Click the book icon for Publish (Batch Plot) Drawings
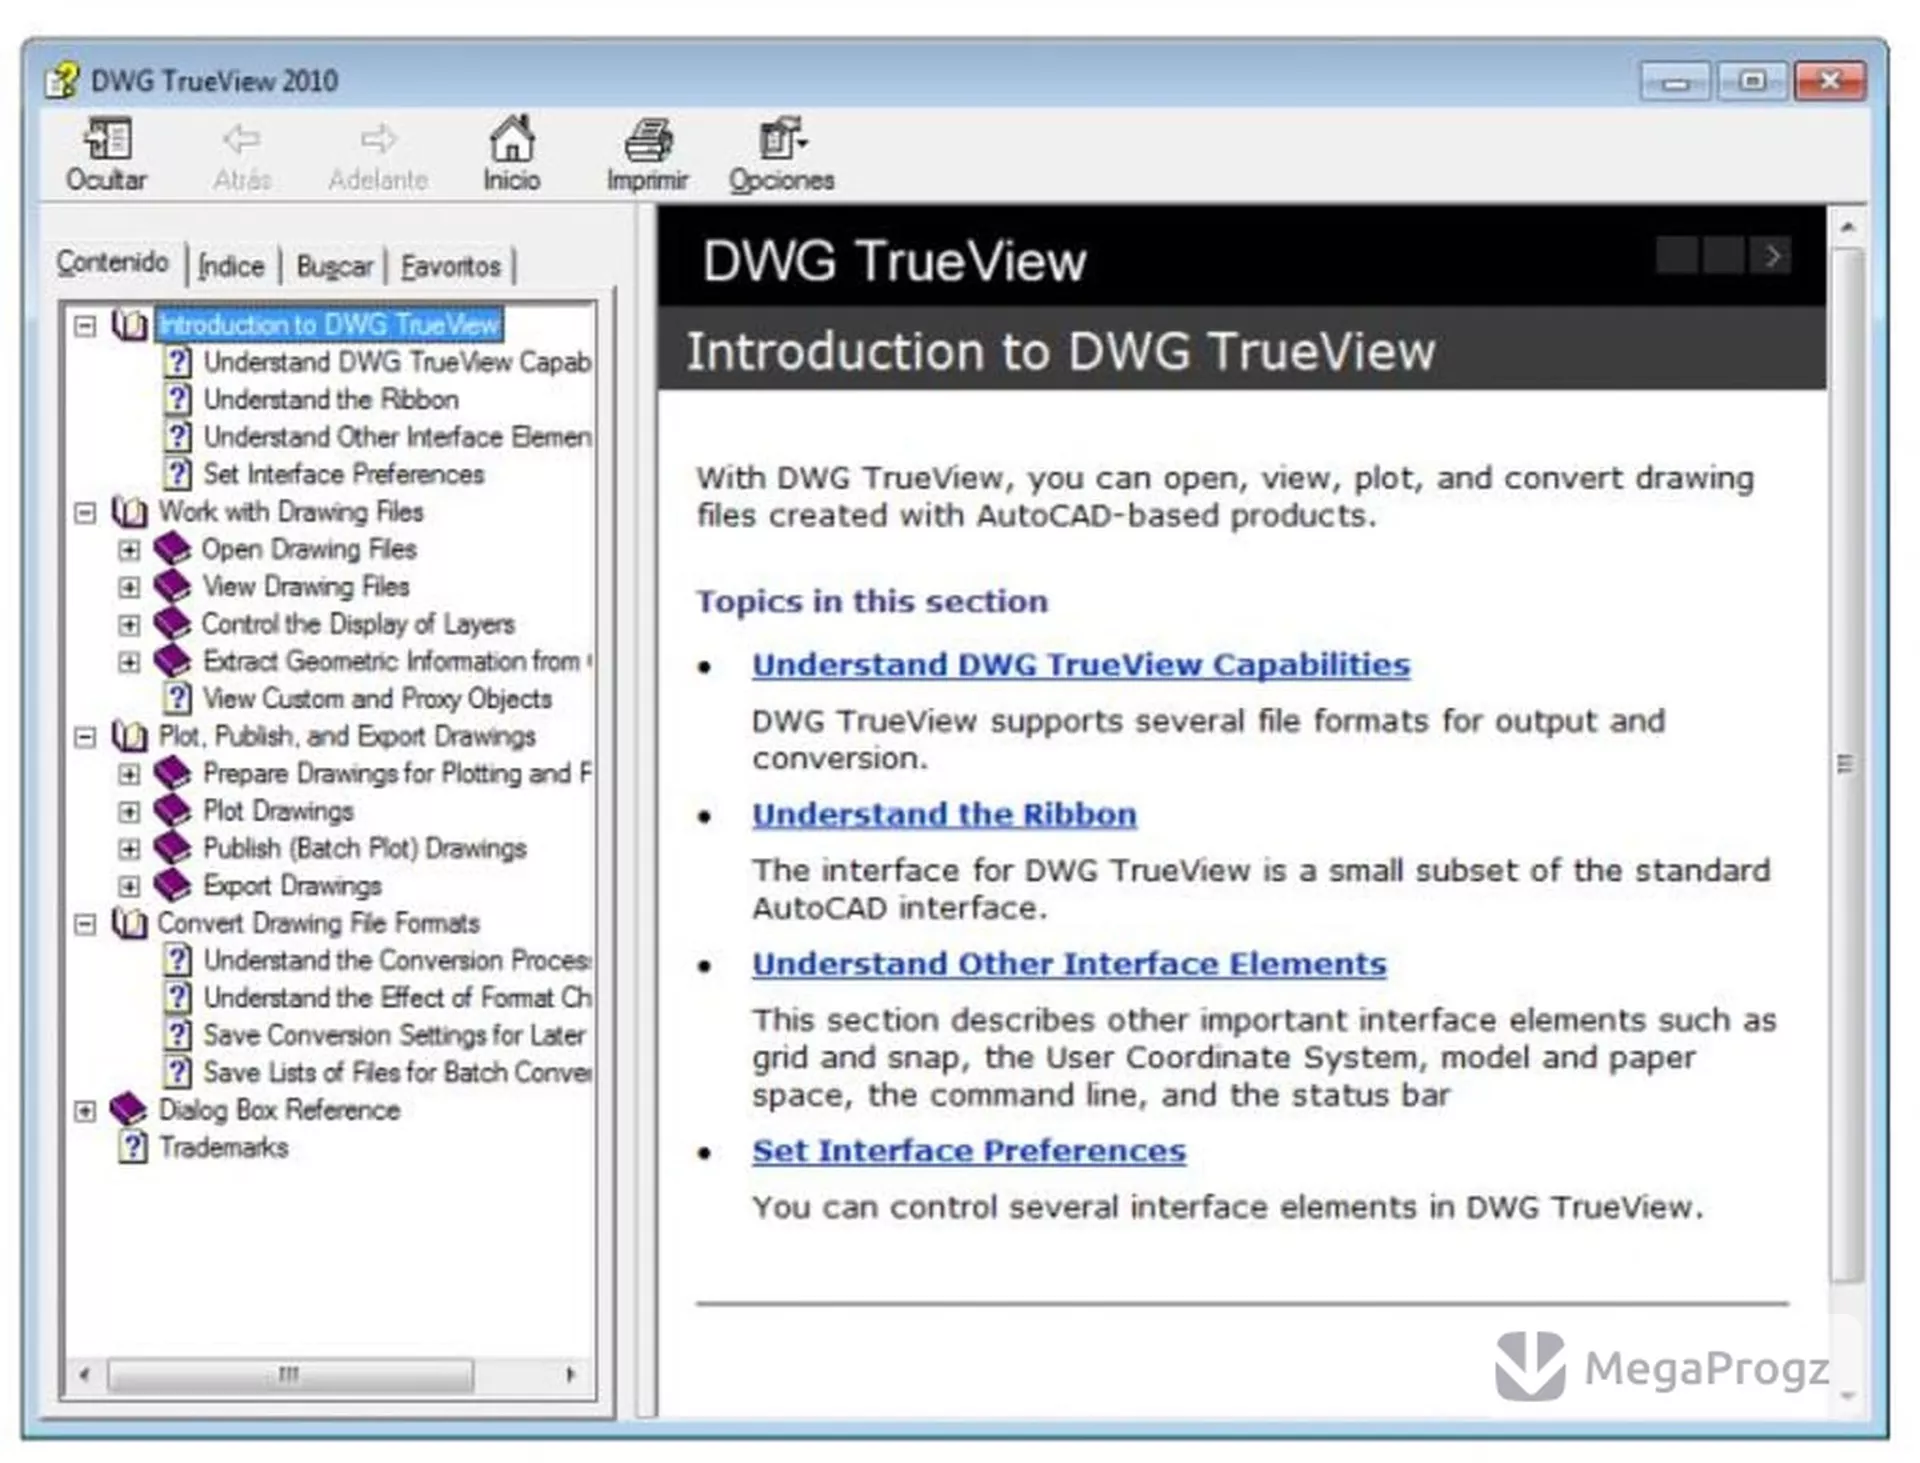The image size is (1920, 1463). pyautogui.click(x=172, y=848)
